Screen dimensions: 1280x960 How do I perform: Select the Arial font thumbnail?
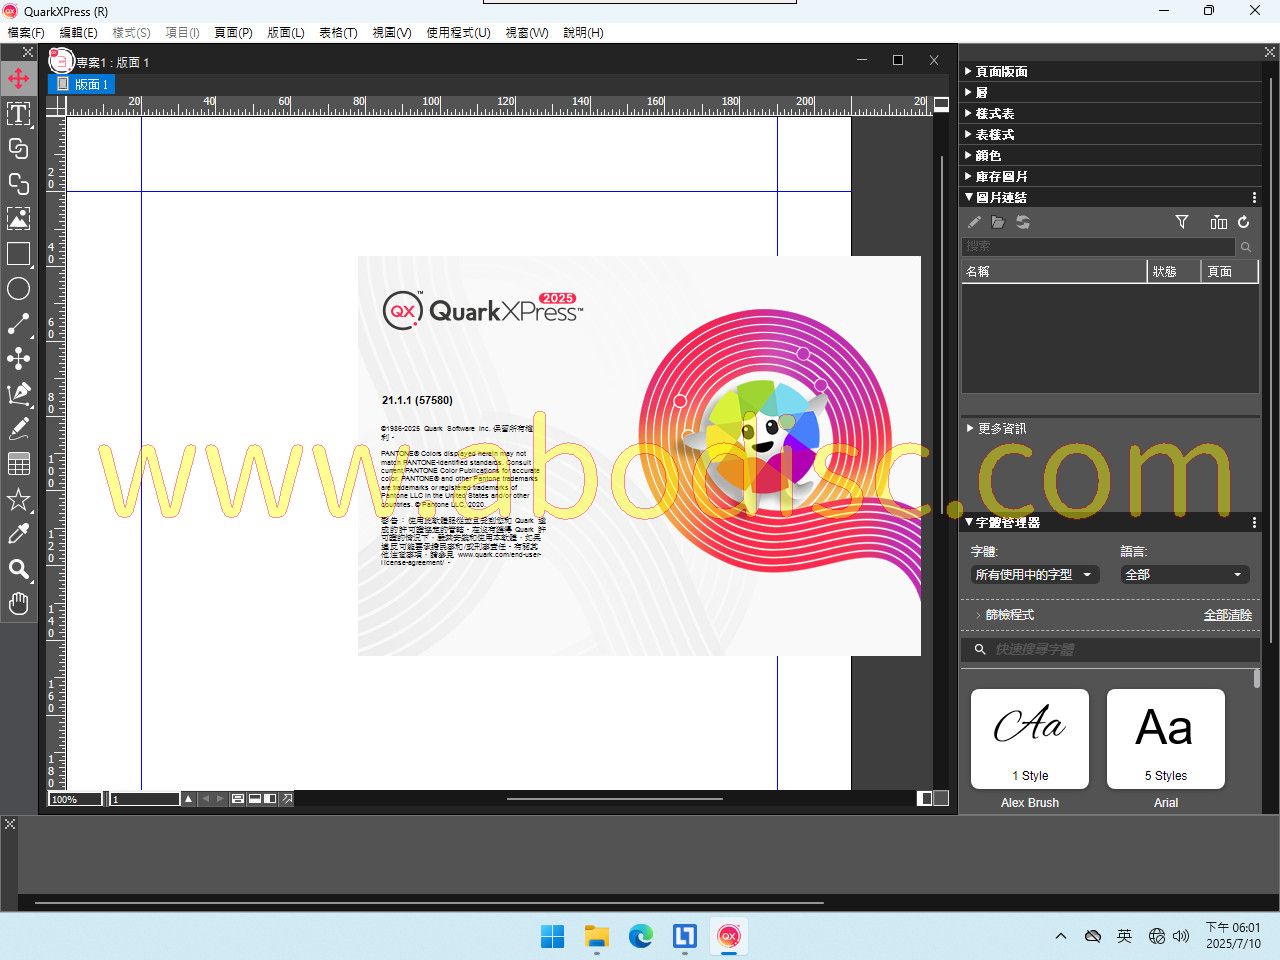(1166, 739)
